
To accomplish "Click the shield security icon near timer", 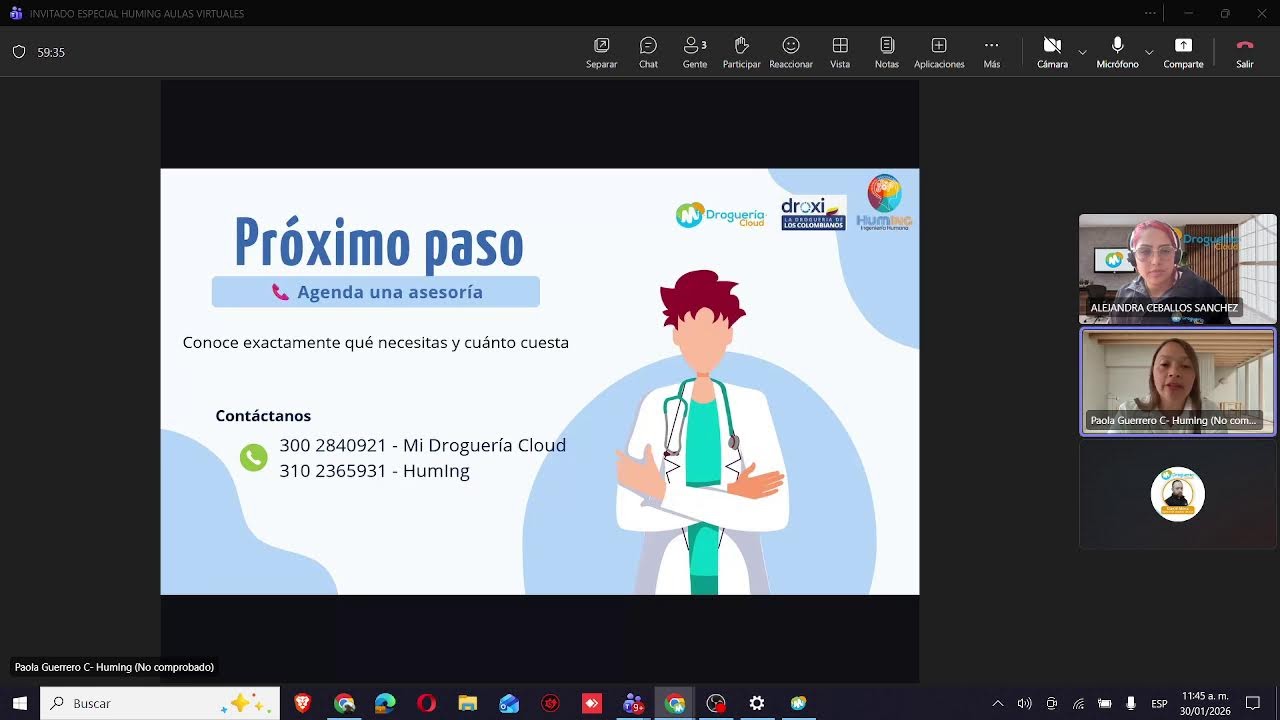I will coord(19,52).
